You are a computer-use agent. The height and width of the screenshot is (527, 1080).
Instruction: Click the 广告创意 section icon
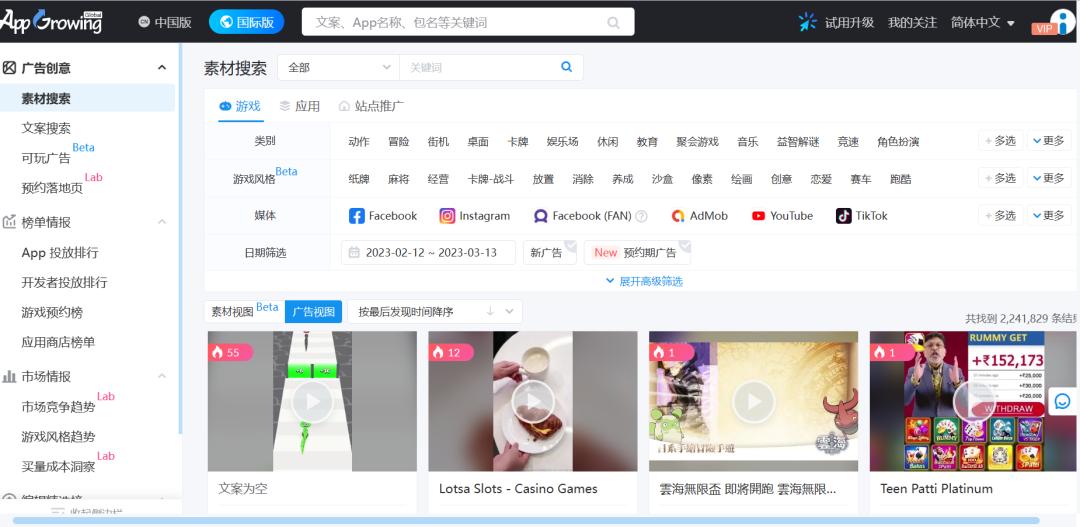pyautogui.click(x=10, y=68)
